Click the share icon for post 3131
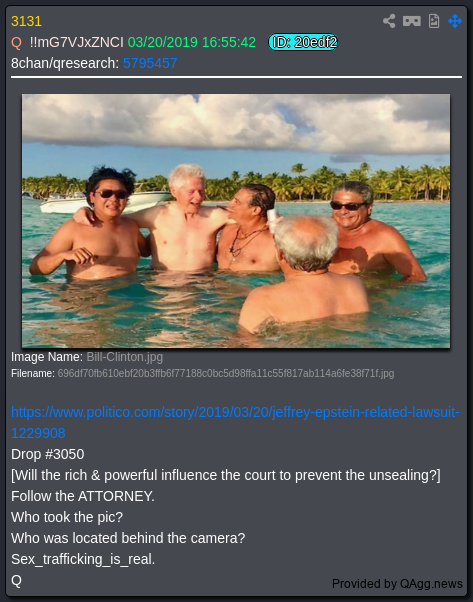The image size is (473, 602). click(x=389, y=21)
